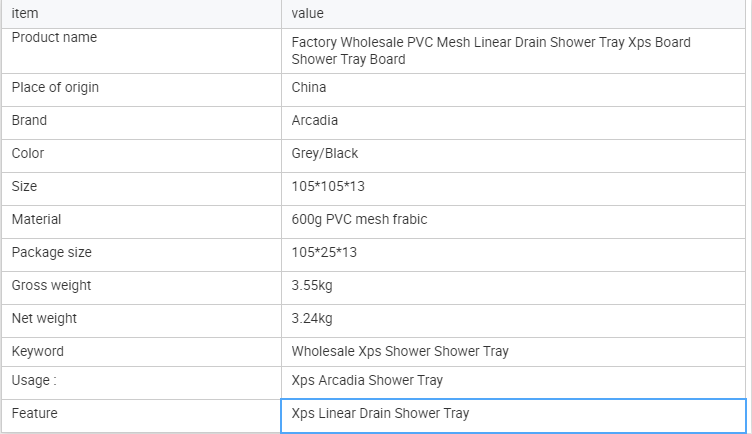This screenshot has width=752, height=434.
Task: Select the '3.55kg' gross weight value
Action: (312, 285)
